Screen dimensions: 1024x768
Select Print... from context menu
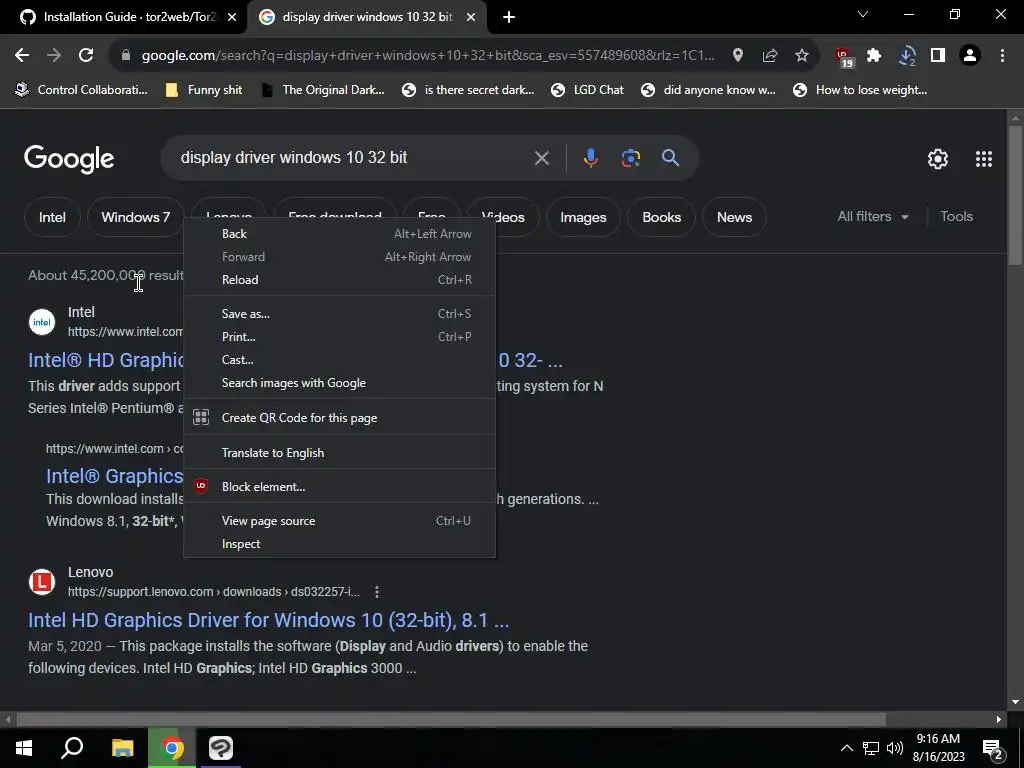point(339,337)
